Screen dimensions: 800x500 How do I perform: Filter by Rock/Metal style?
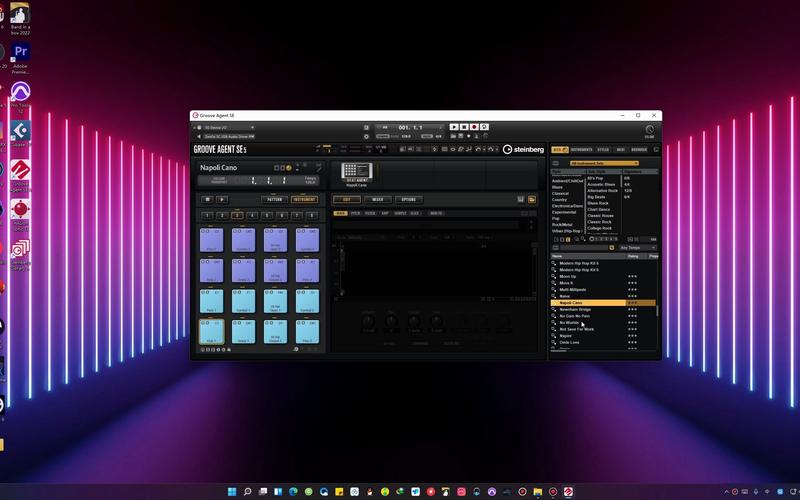coord(562,224)
